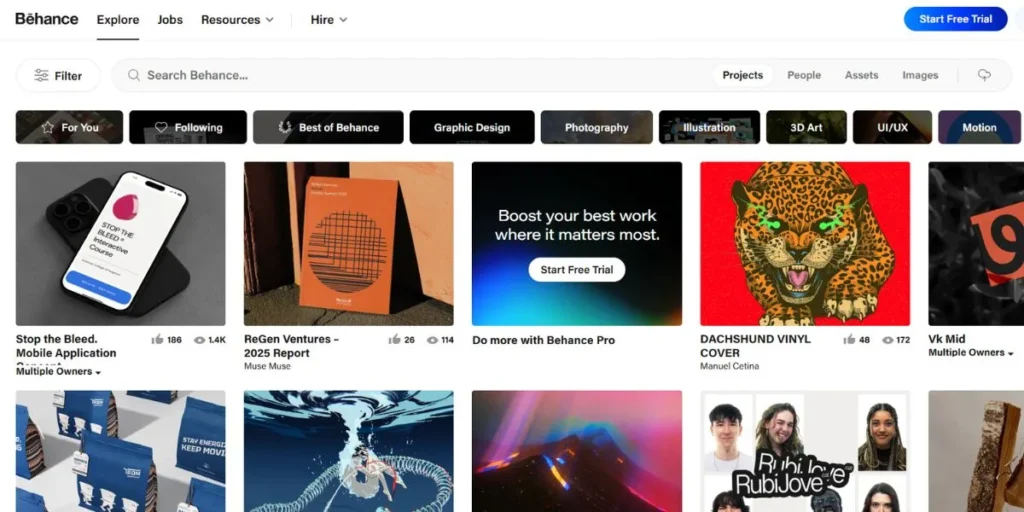Click the magnifier icon in search bar

pos(134,75)
